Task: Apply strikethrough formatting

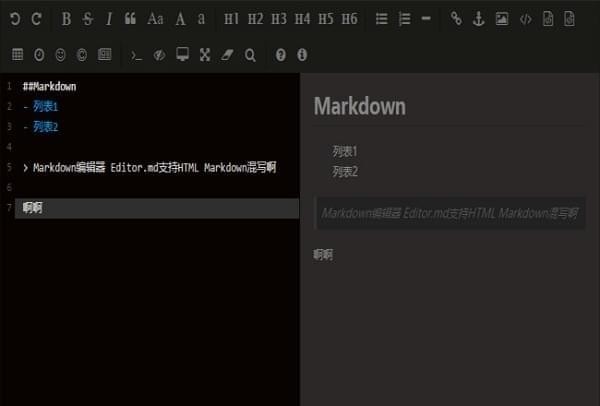Action: tap(88, 19)
